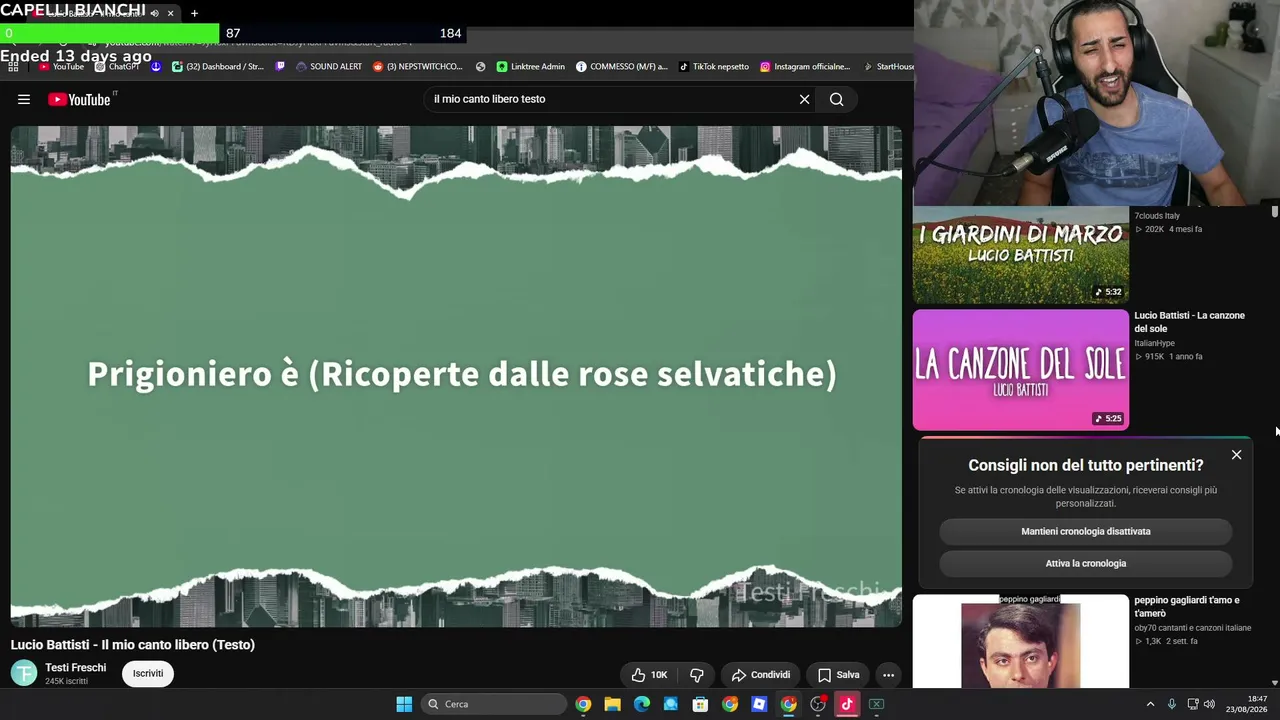This screenshot has width=1280, height=720.
Task: Open the StartHouse bookmark
Action: pos(887,67)
